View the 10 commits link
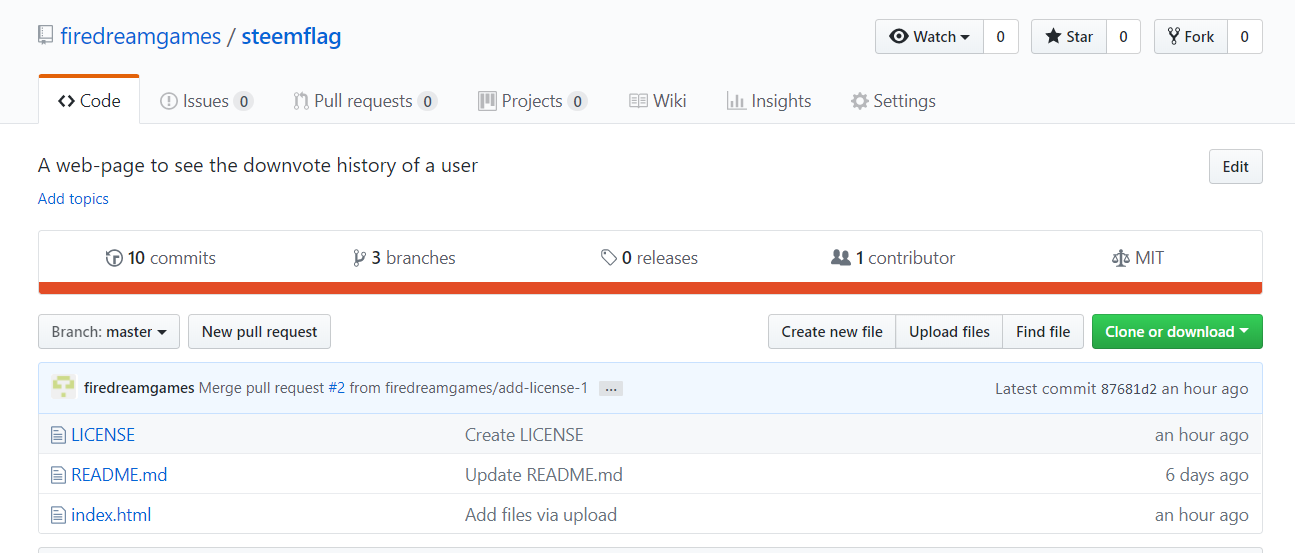 click(160, 258)
